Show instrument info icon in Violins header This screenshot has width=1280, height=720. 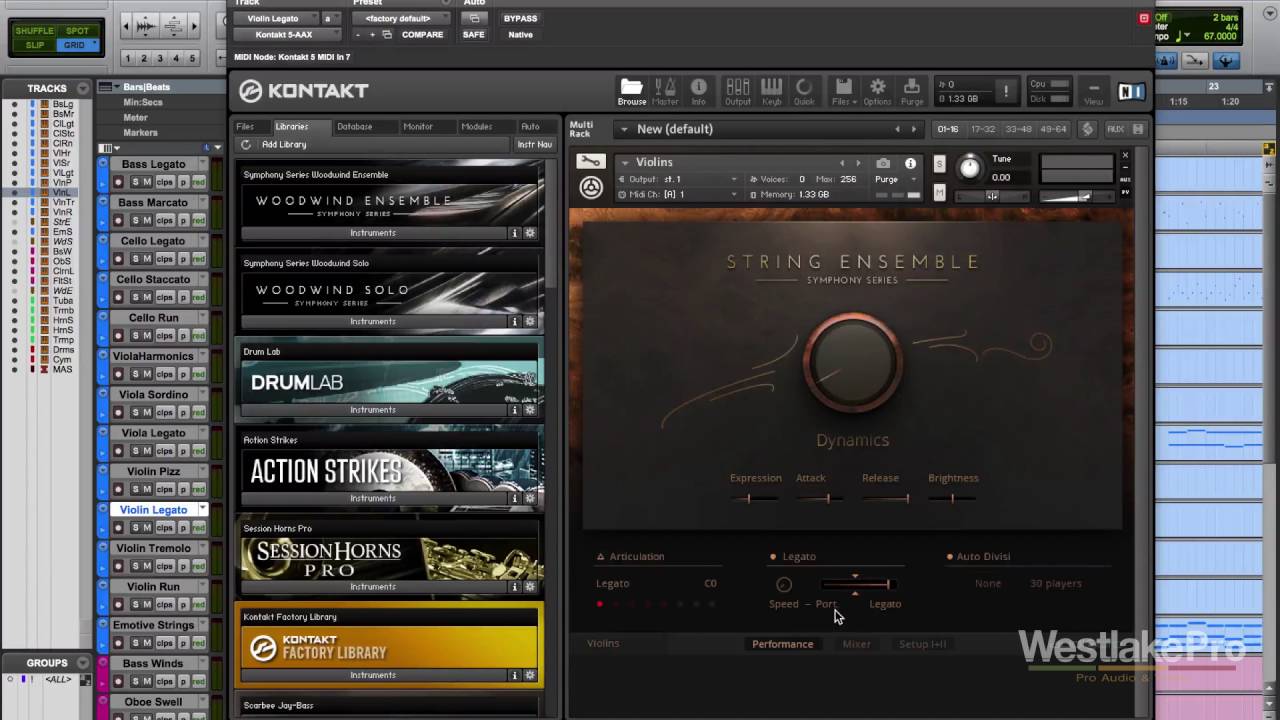point(910,163)
